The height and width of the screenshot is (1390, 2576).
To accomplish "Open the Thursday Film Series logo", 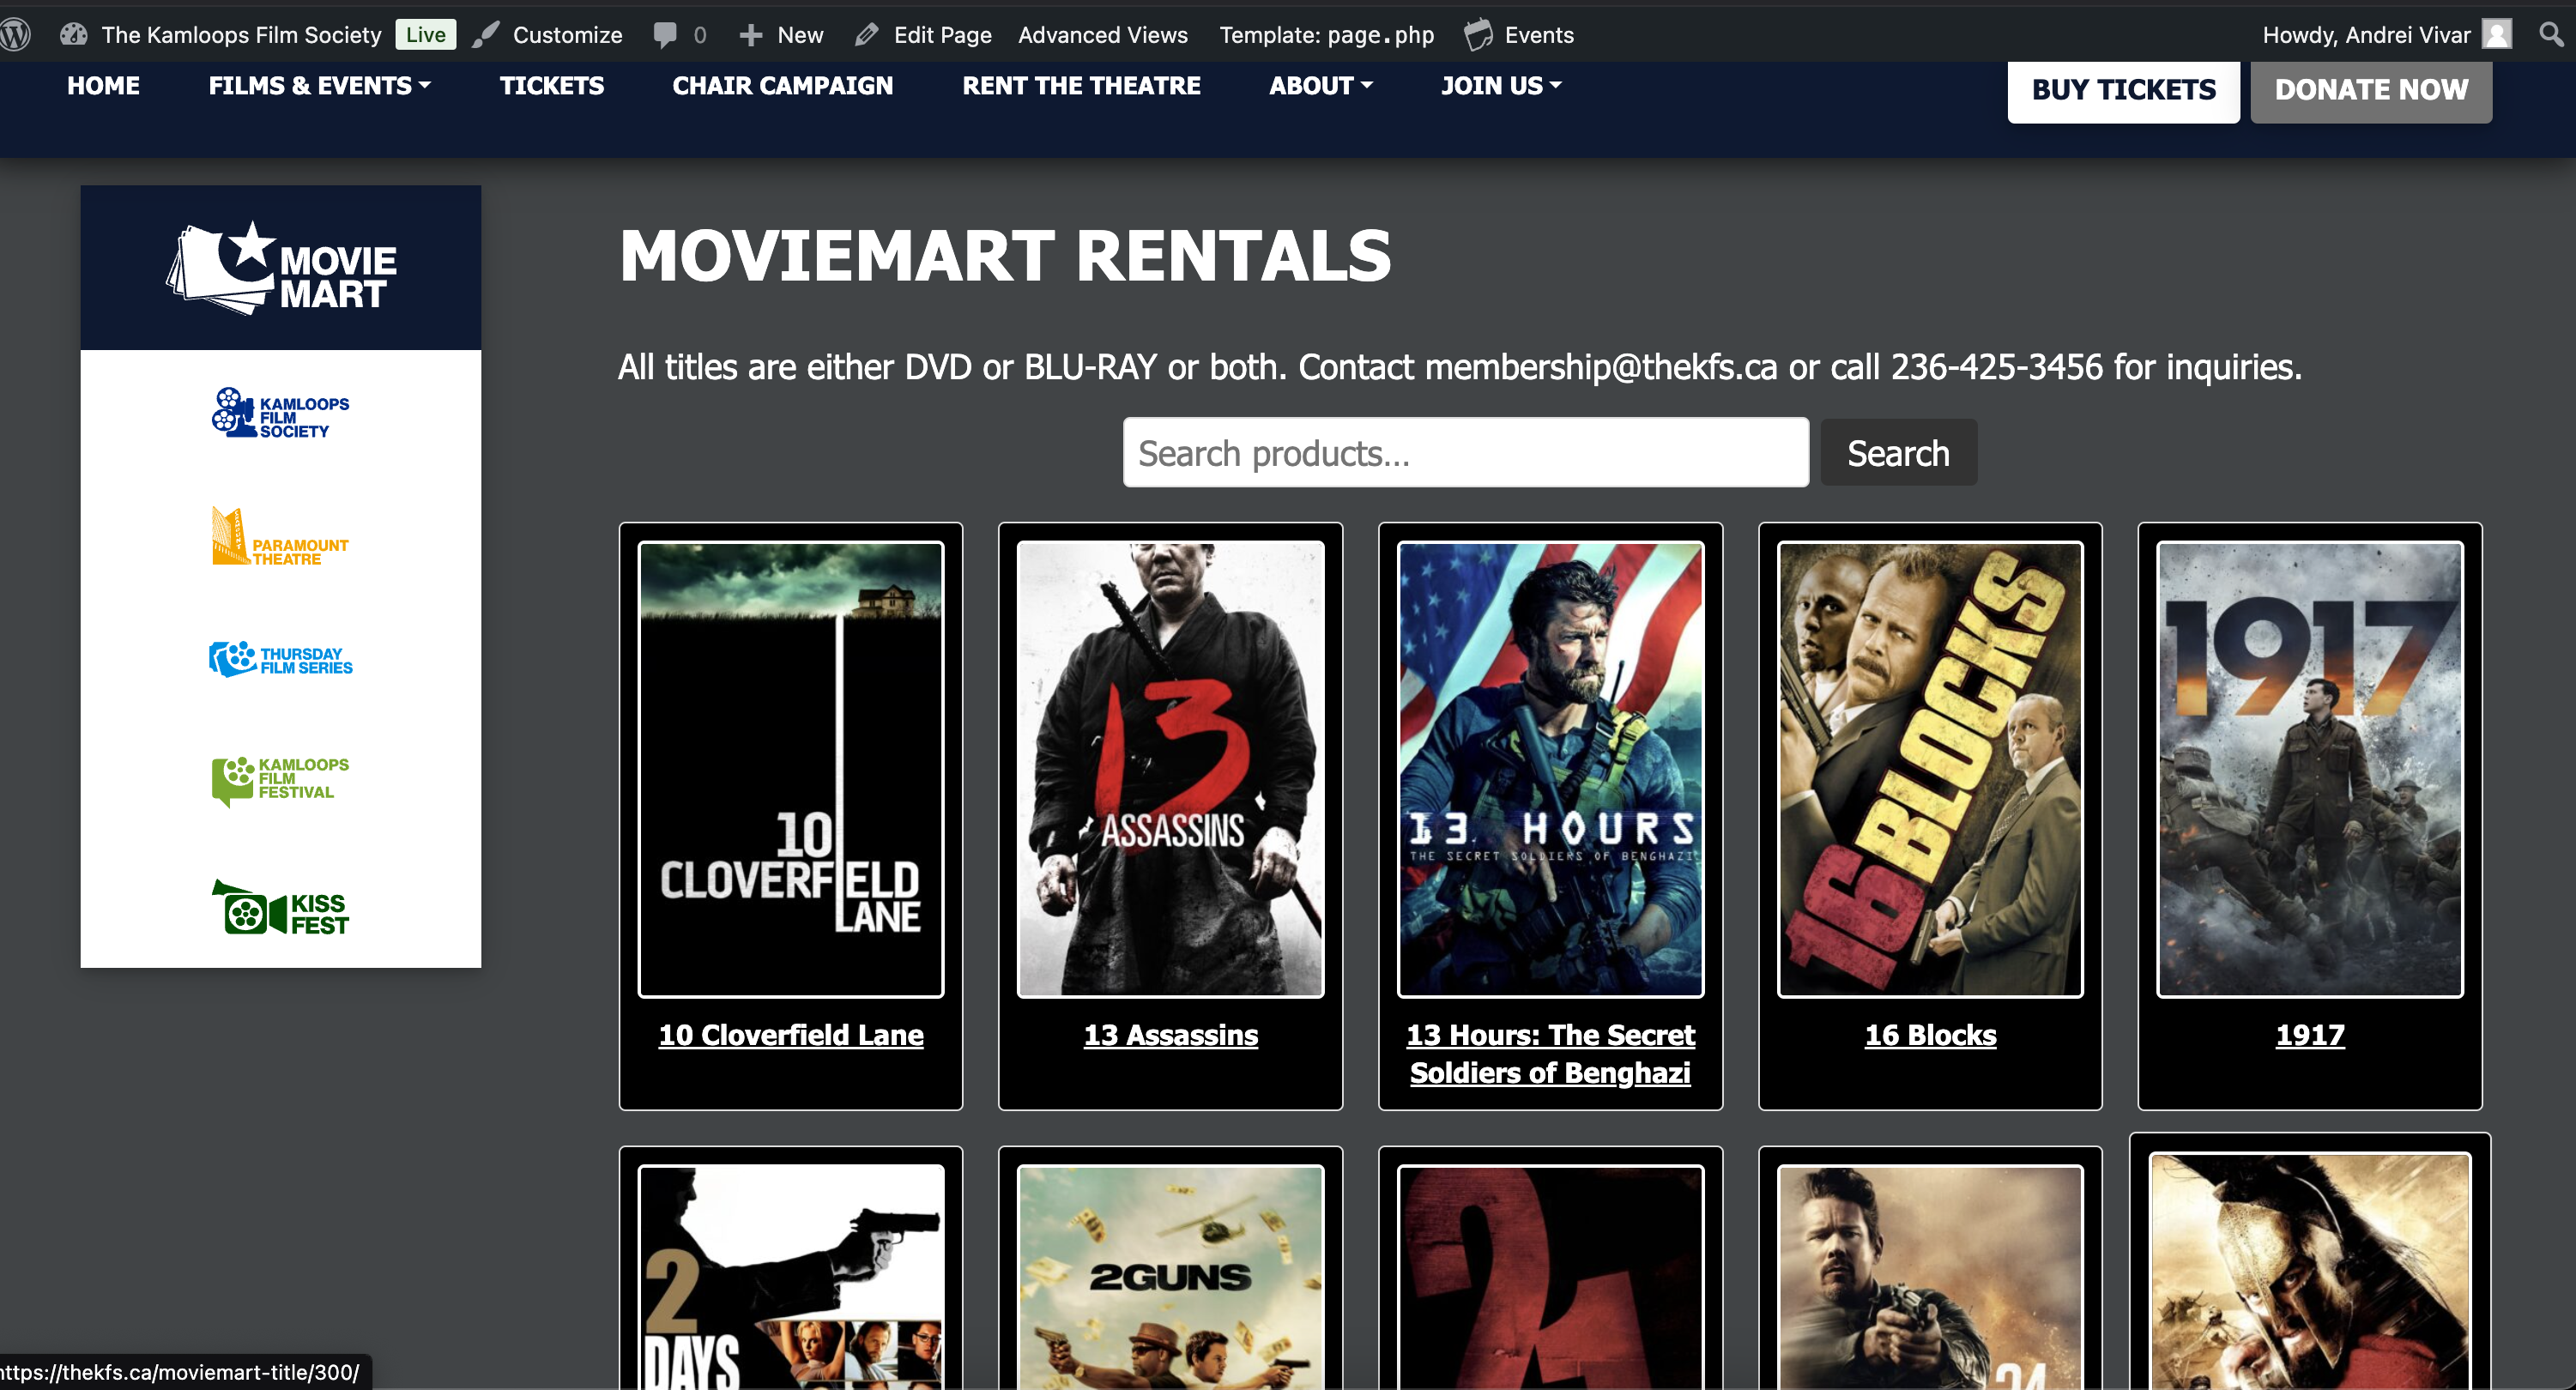I will coord(281,659).
